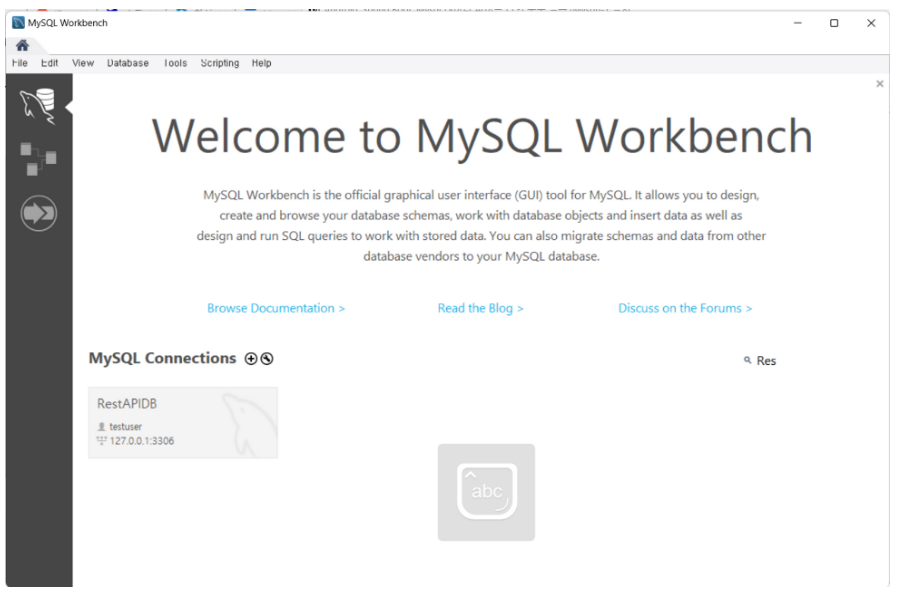905x597 pixels.
Task: Open the Home tab icon
Action: click(23, 45)
